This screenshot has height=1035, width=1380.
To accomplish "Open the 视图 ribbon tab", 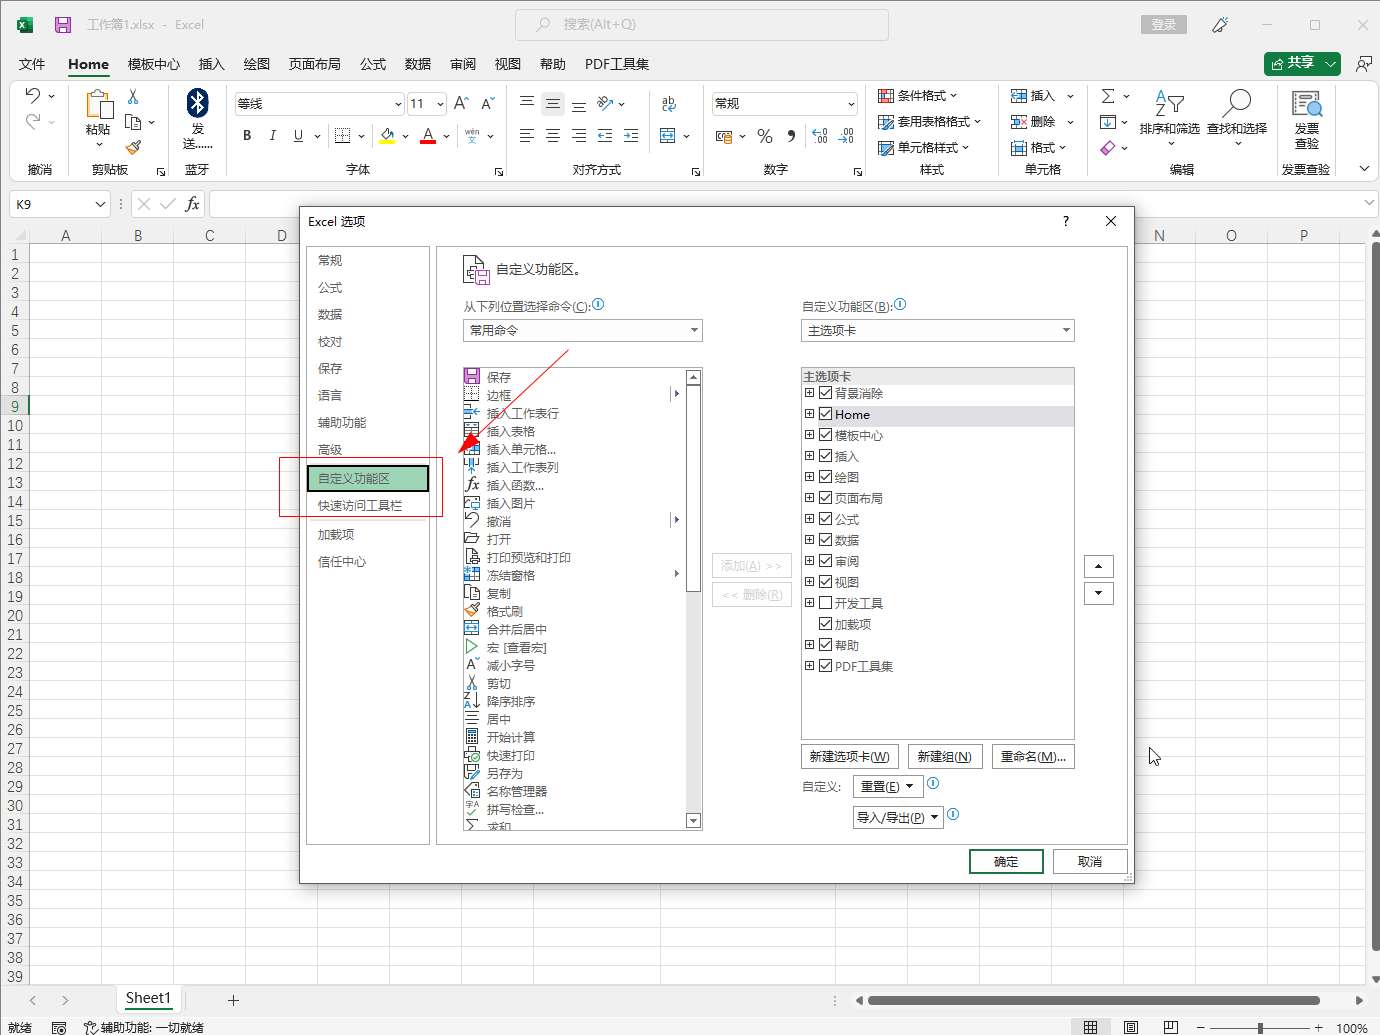I will point(508,64).
